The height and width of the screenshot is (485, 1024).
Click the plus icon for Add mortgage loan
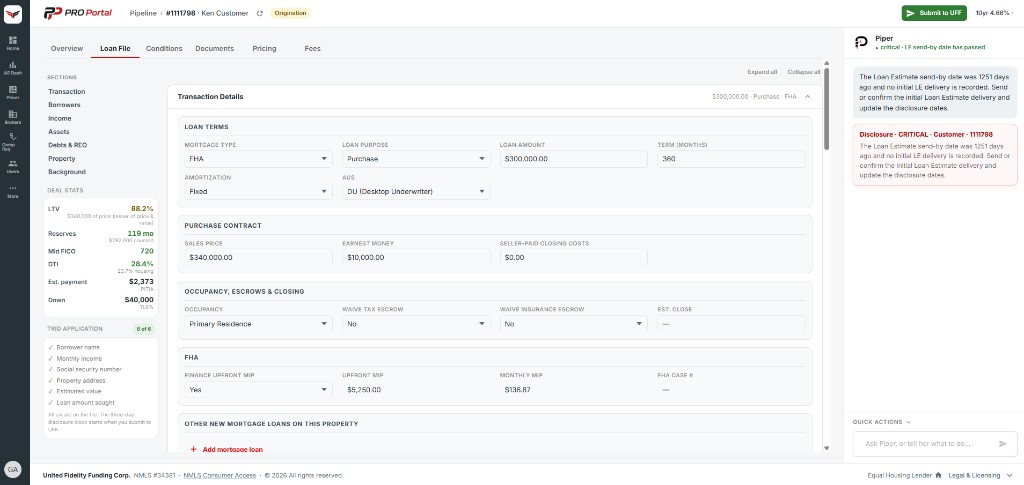tap(193, 450)
